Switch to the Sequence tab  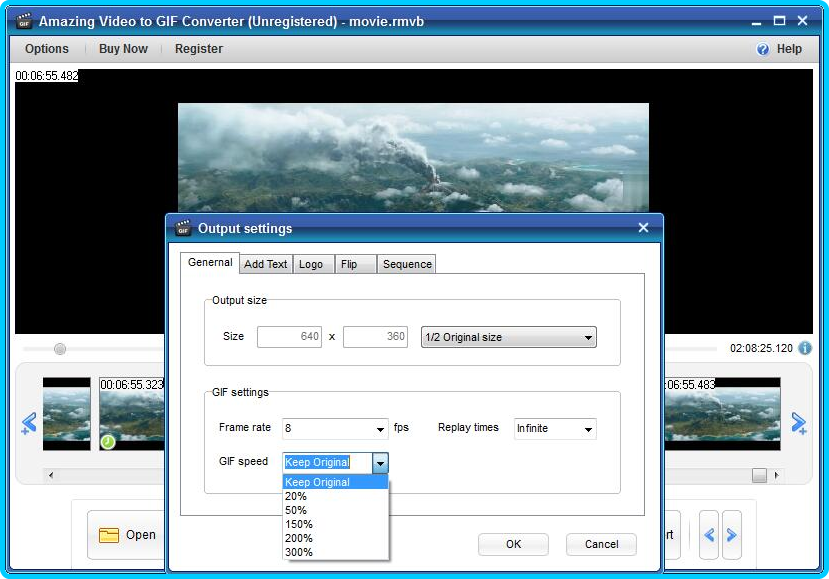pos(407,264)
